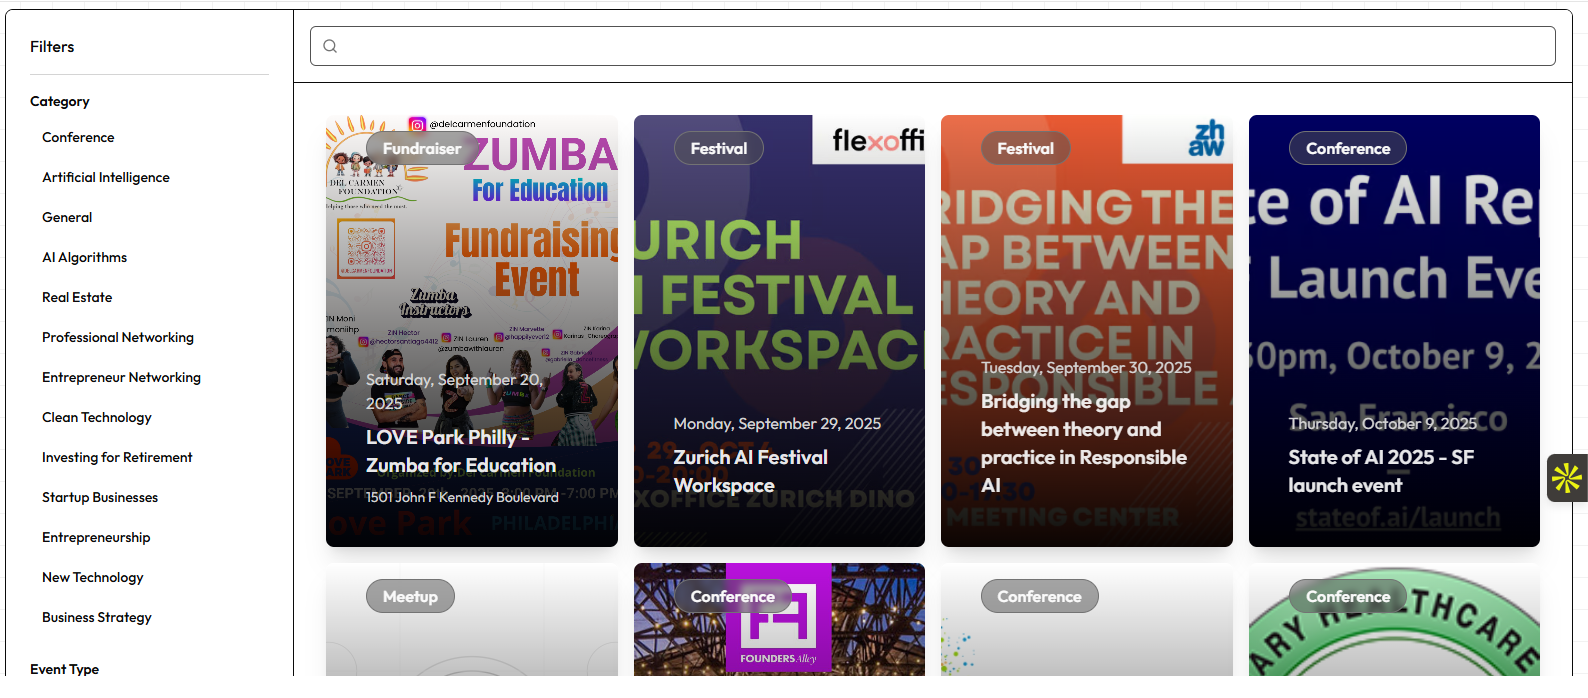Select Investing for Retirement filter
Screen dimensions: 1588x698
(x=117, y=458)
